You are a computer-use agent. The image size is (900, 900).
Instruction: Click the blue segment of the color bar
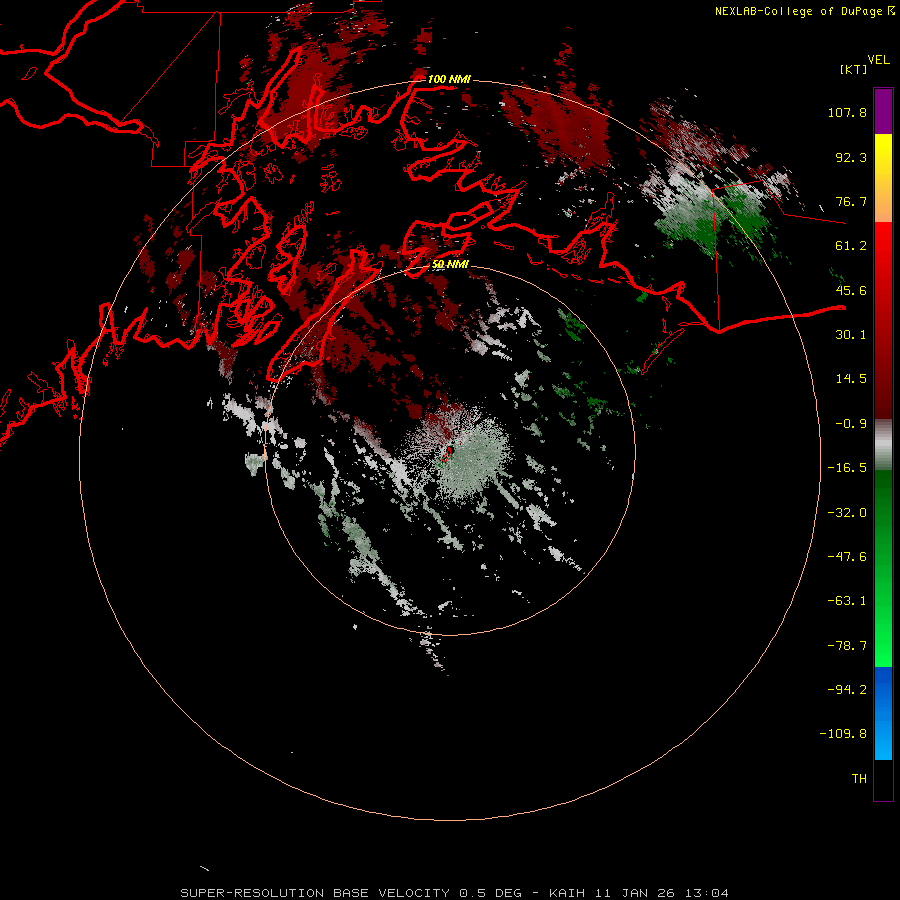point(883,713)
